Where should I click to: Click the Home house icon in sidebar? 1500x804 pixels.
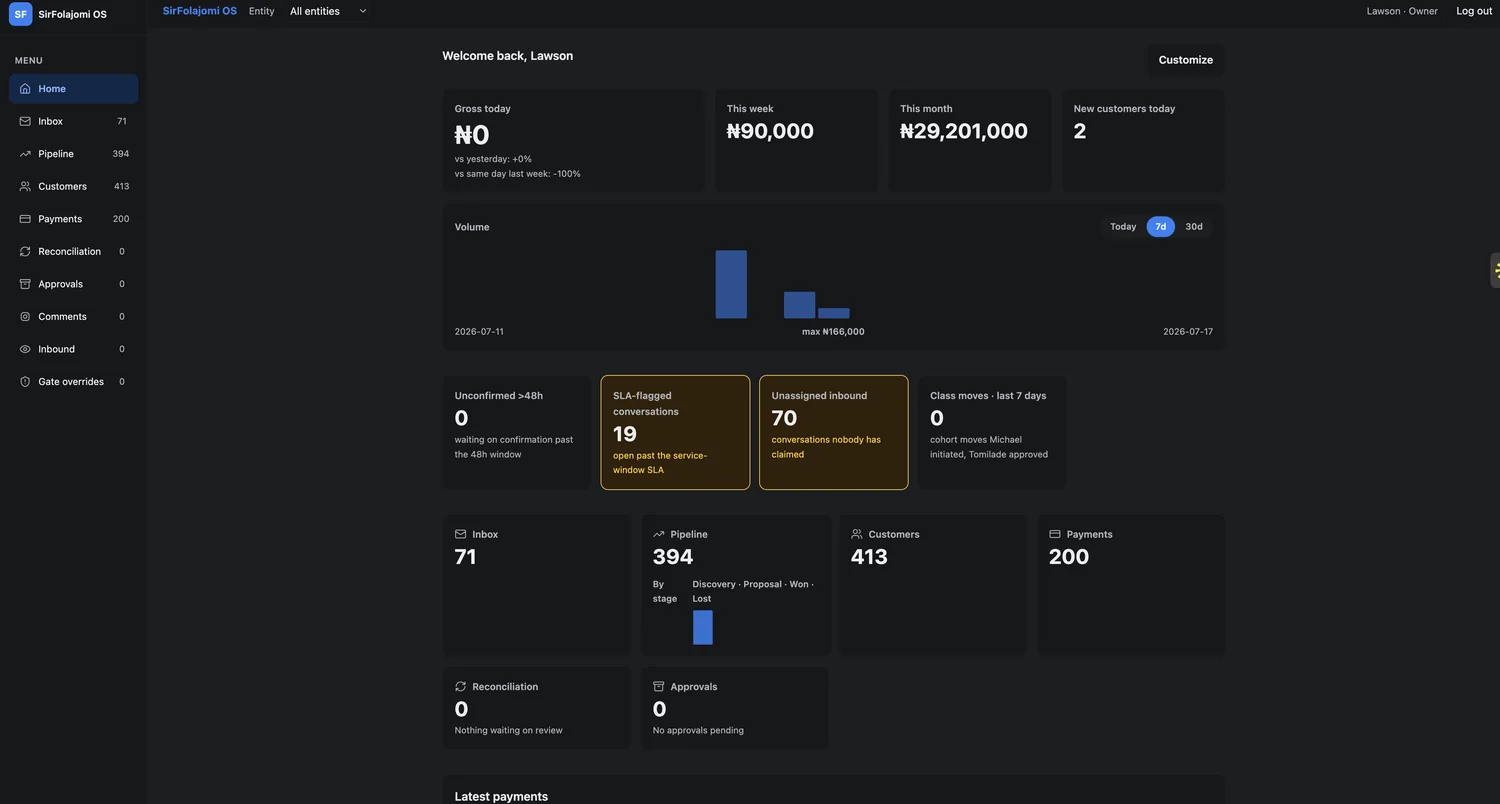[25, 89]
